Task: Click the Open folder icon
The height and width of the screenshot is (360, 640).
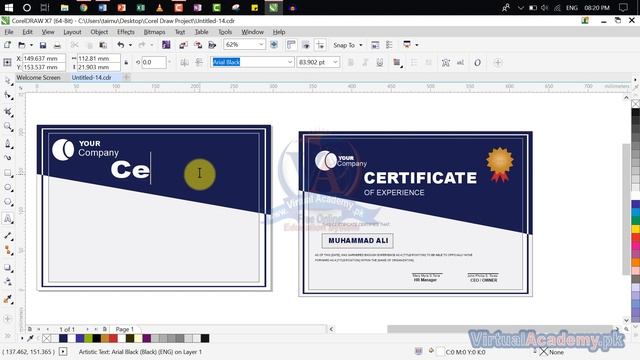Action: [x=22, y=45]
